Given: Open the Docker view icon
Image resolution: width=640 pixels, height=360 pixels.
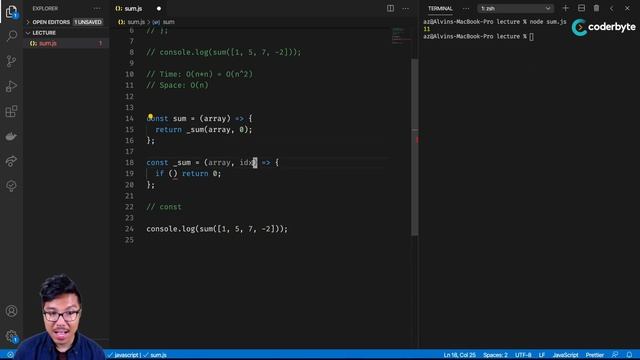Looking at the screenshot, I should [11, 136].
